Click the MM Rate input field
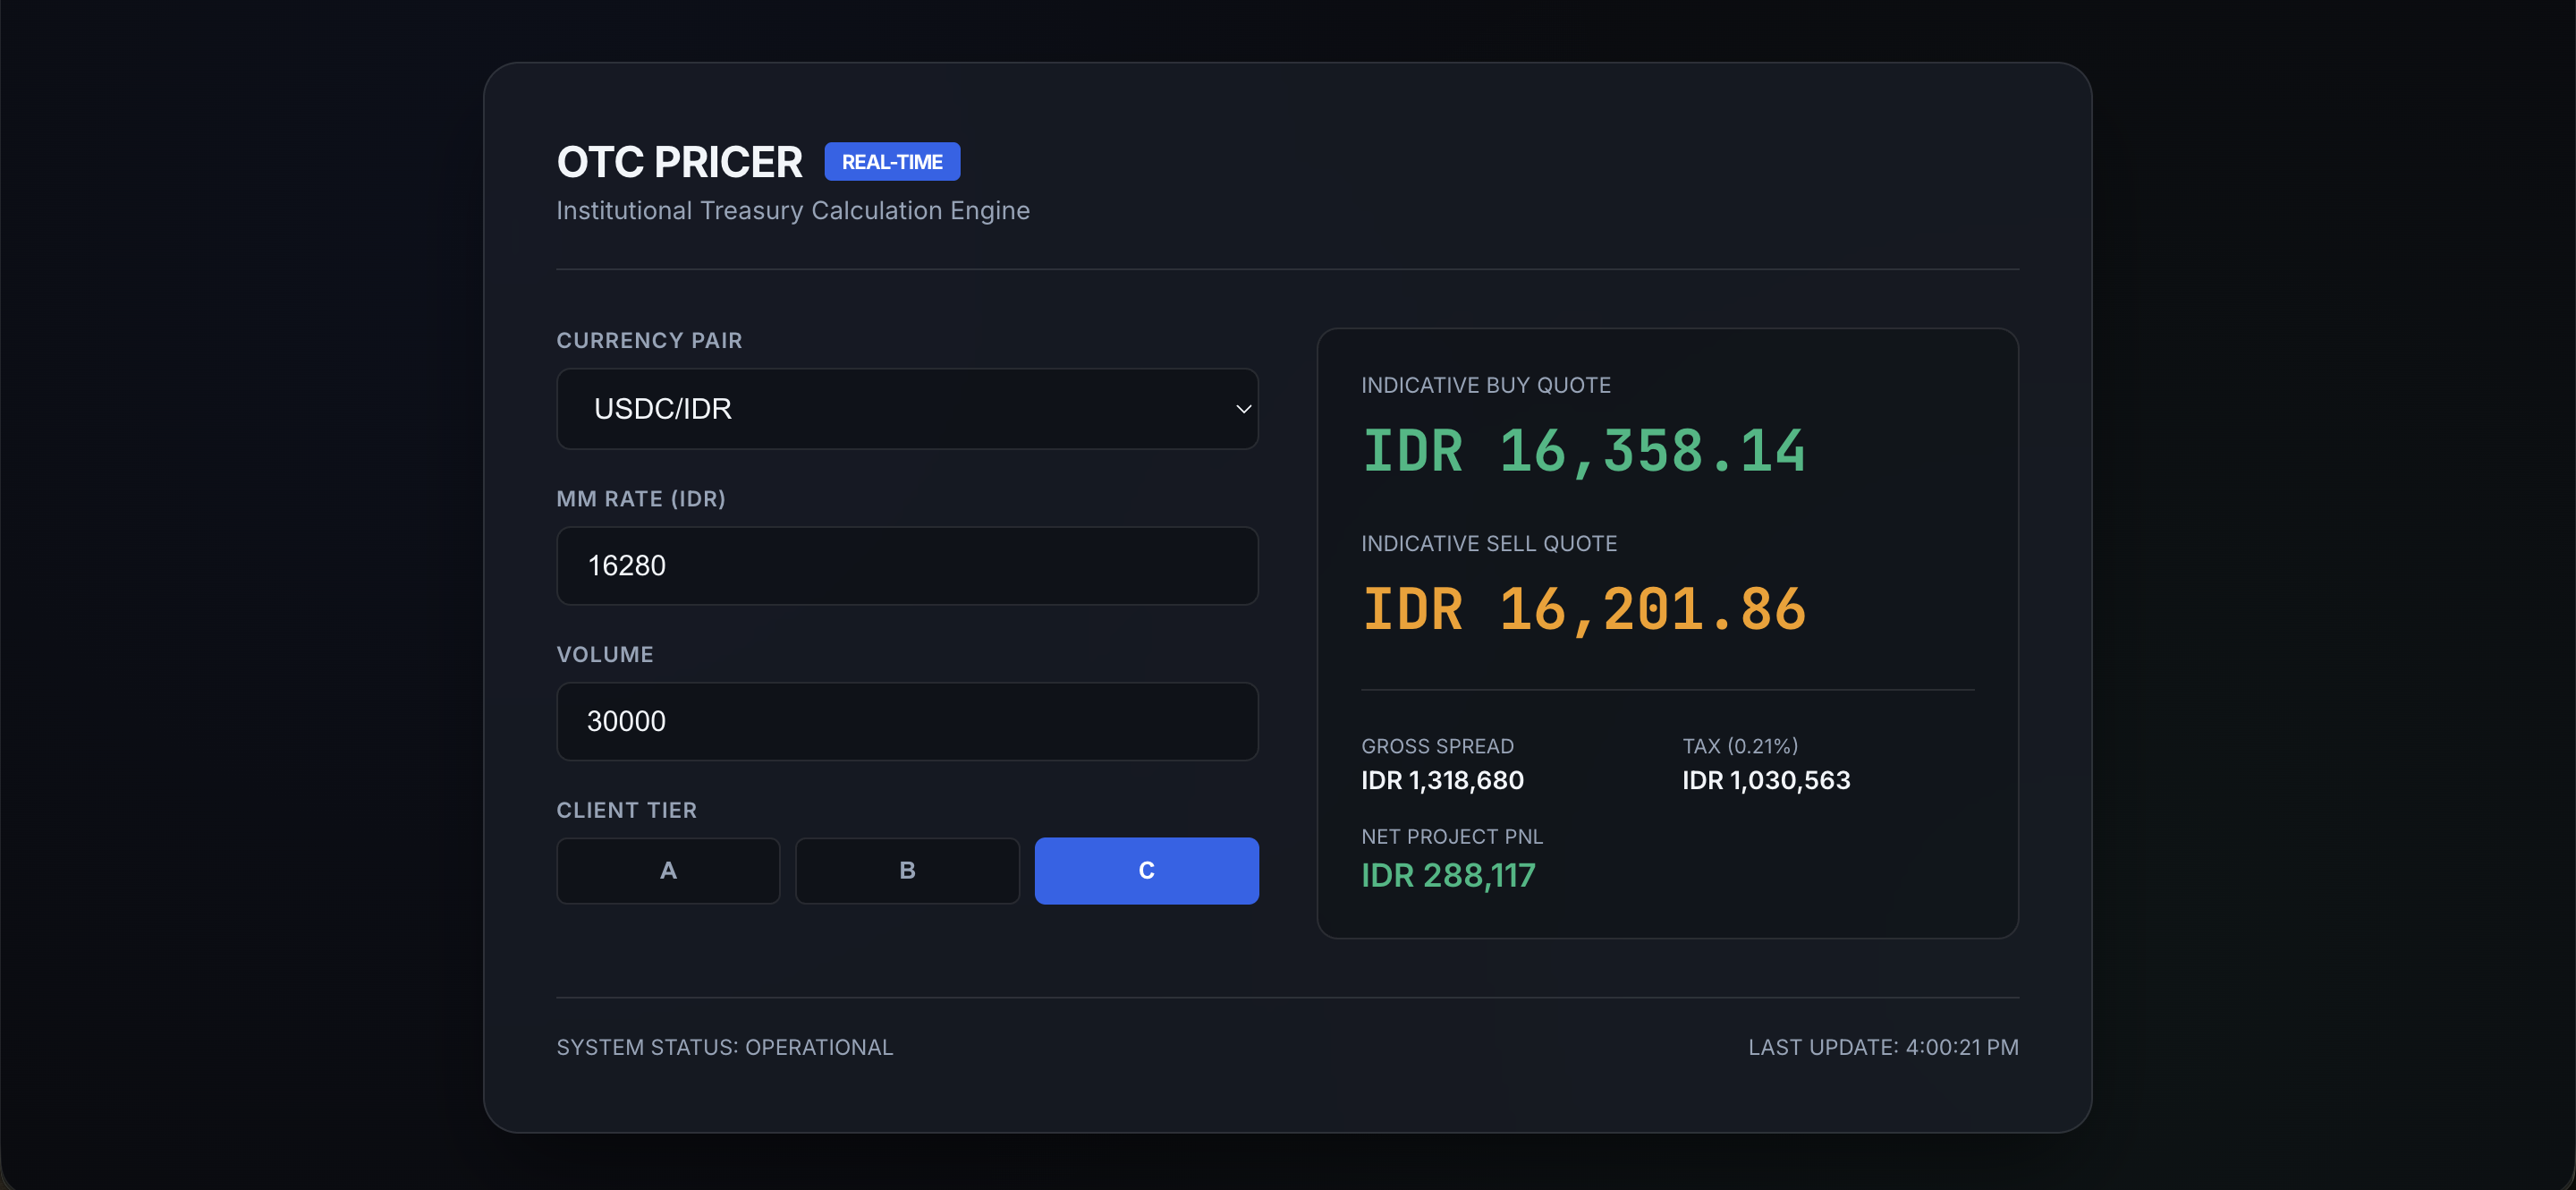2576x1190 pixels. [x=906, y=565]
